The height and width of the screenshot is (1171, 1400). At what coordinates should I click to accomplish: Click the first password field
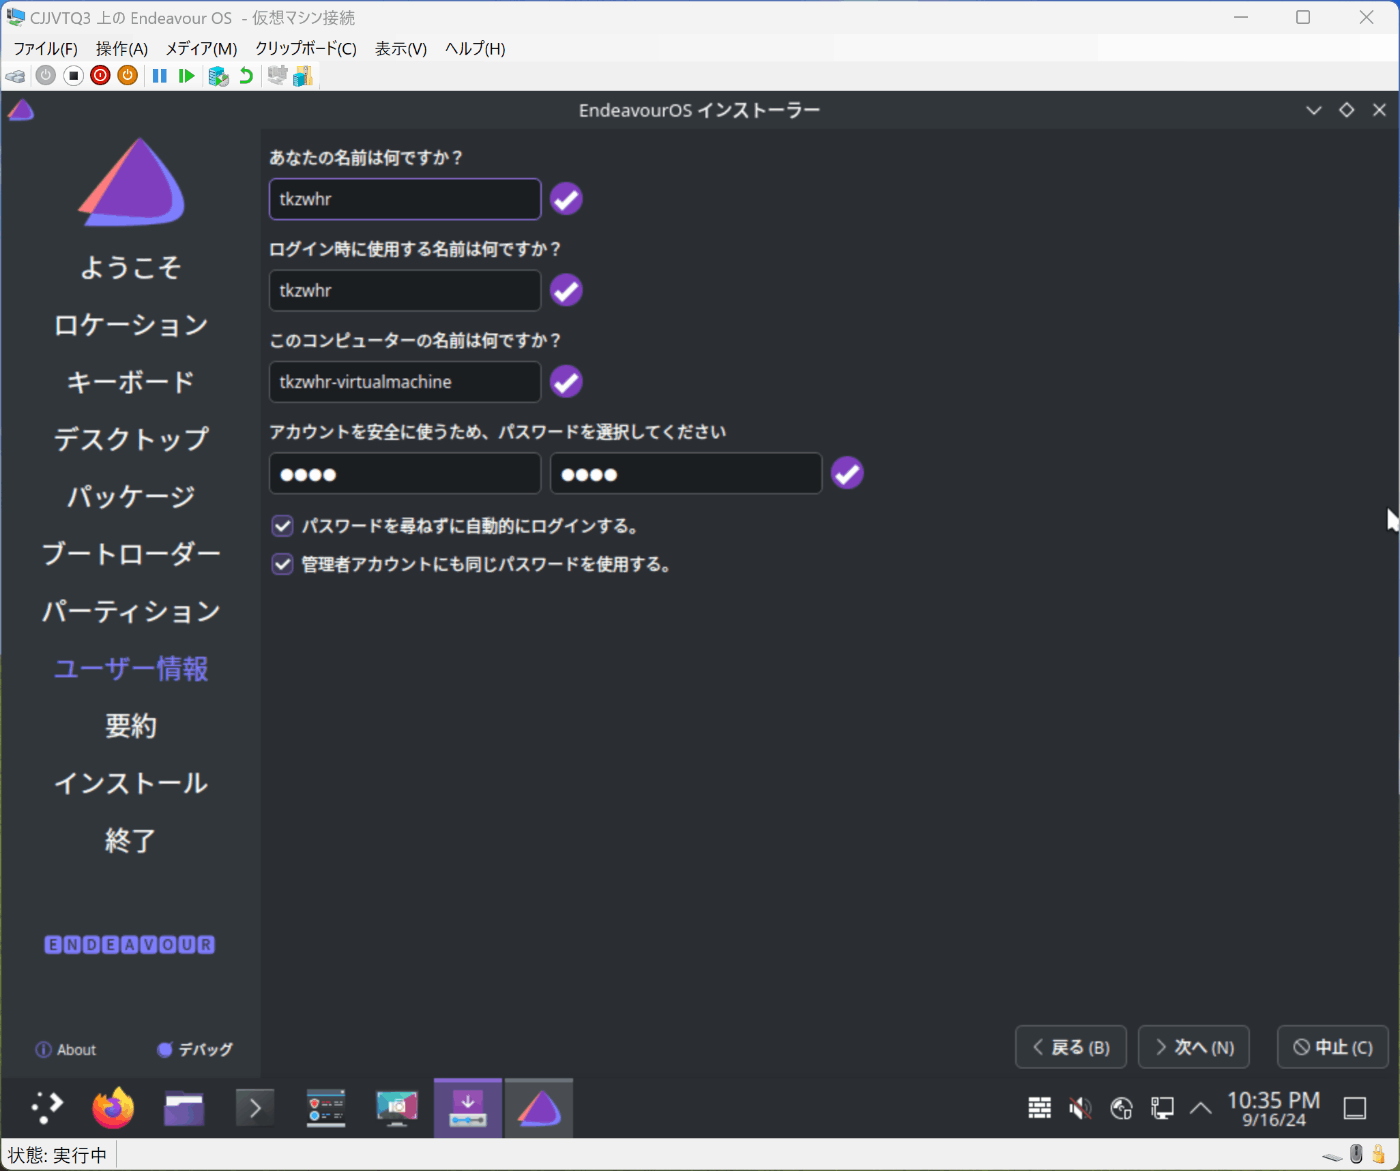pos(405,473)
